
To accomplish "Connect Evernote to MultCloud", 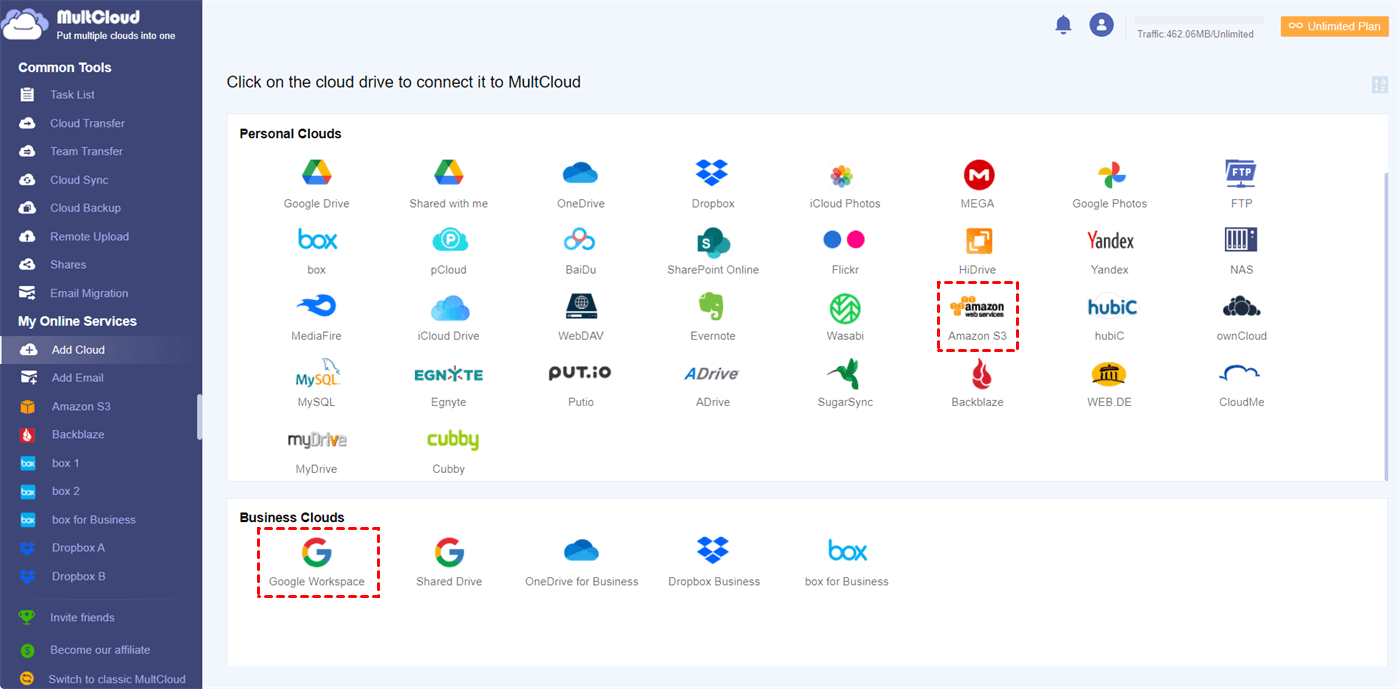I will pos(712,307).
